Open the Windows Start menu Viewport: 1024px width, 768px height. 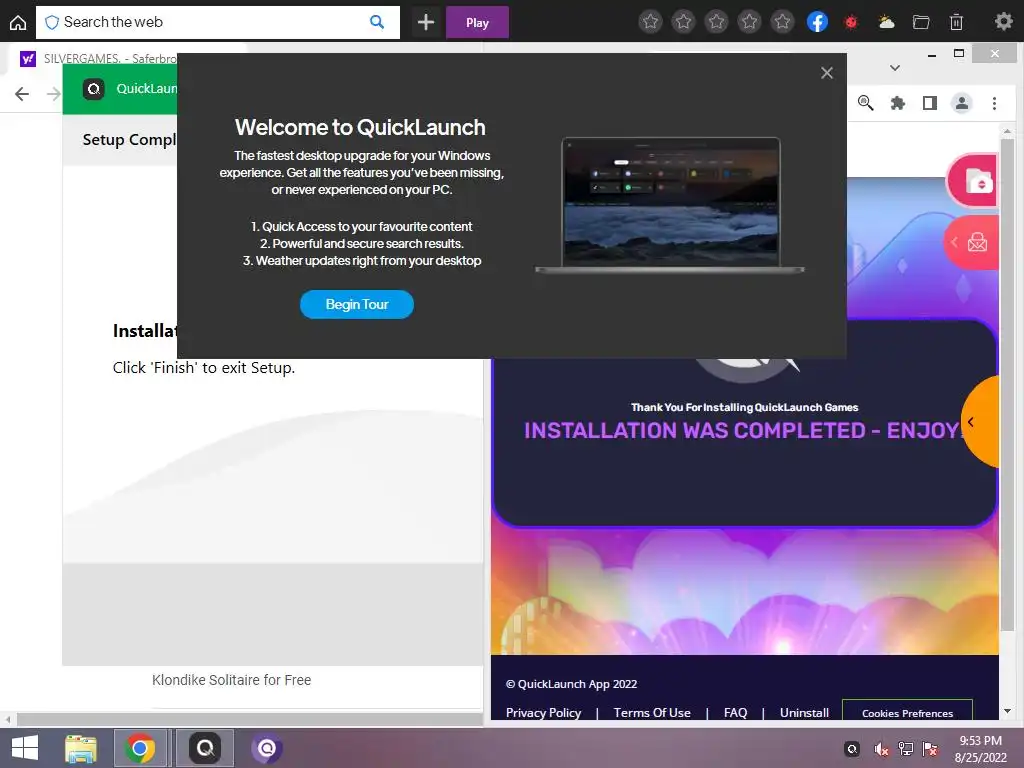click(x=25, y=748)
